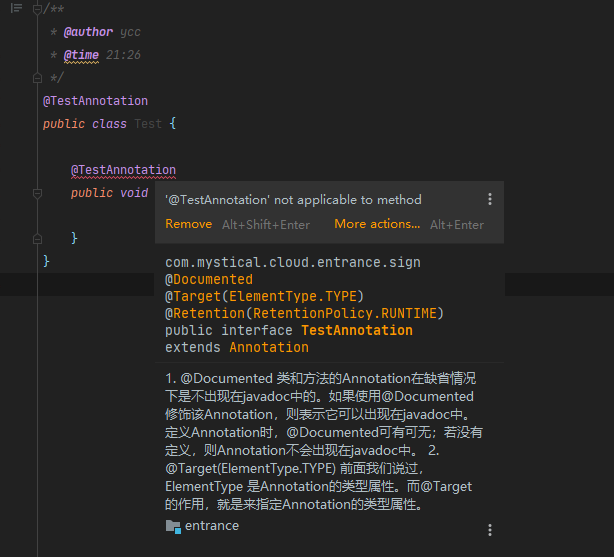Click the underlined @TestAnnotation on the method
This screenshot has width=614, height=557.
[x=123, y=170]
